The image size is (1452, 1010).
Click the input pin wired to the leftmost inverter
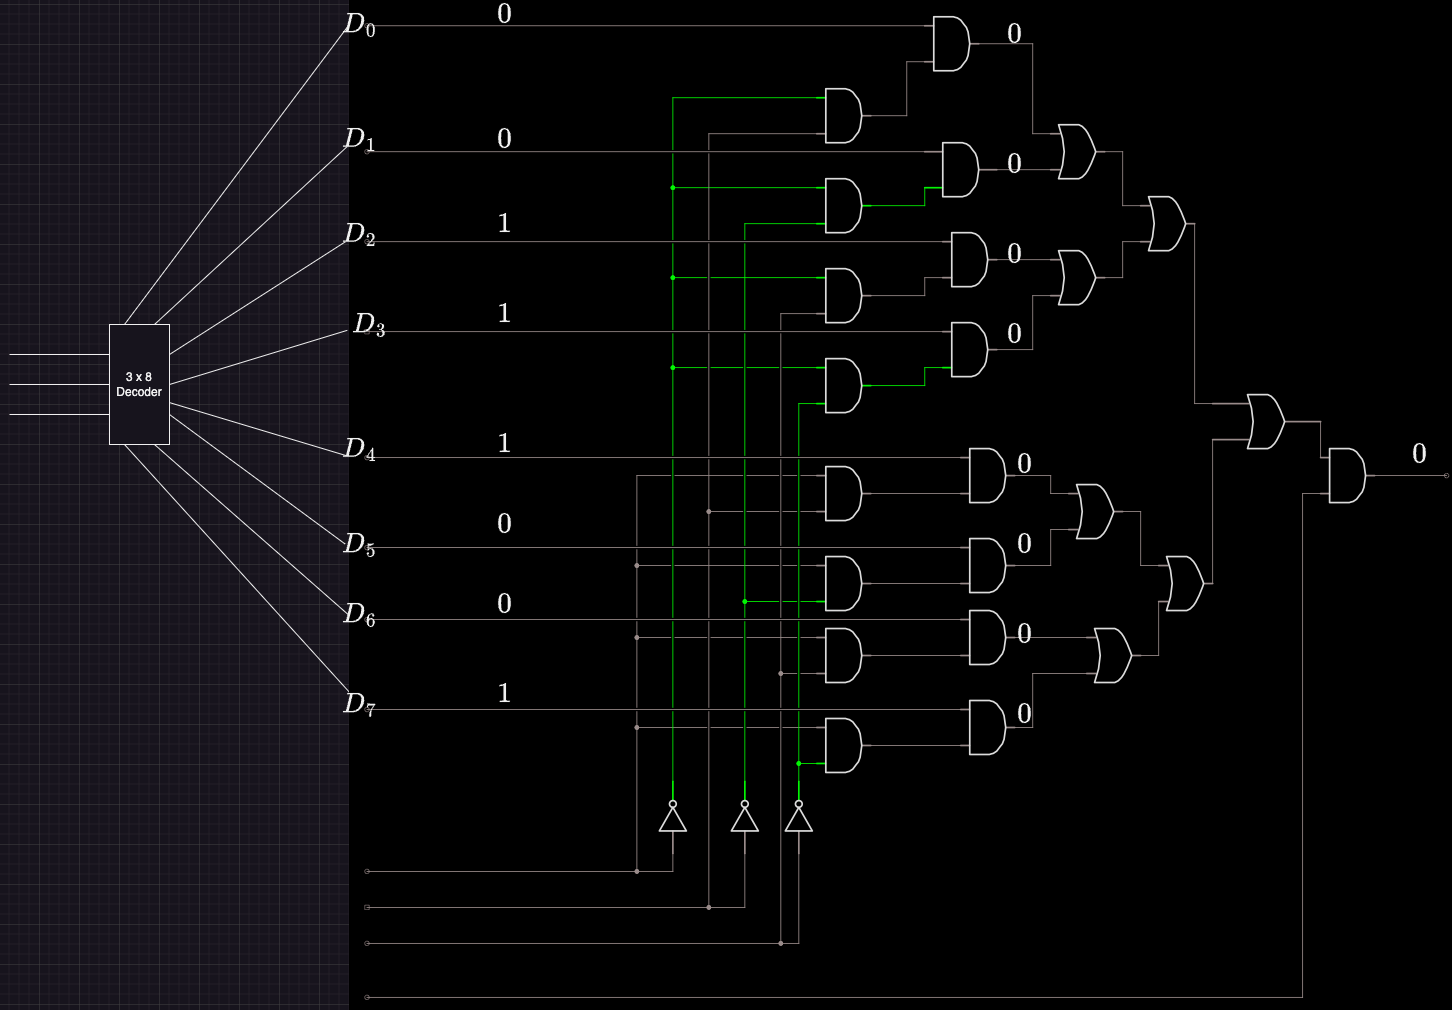tap(367, 871)
